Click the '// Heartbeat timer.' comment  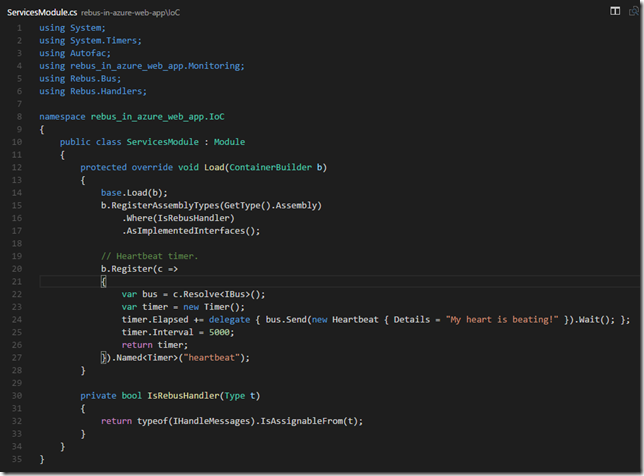(x=150, y=256)
